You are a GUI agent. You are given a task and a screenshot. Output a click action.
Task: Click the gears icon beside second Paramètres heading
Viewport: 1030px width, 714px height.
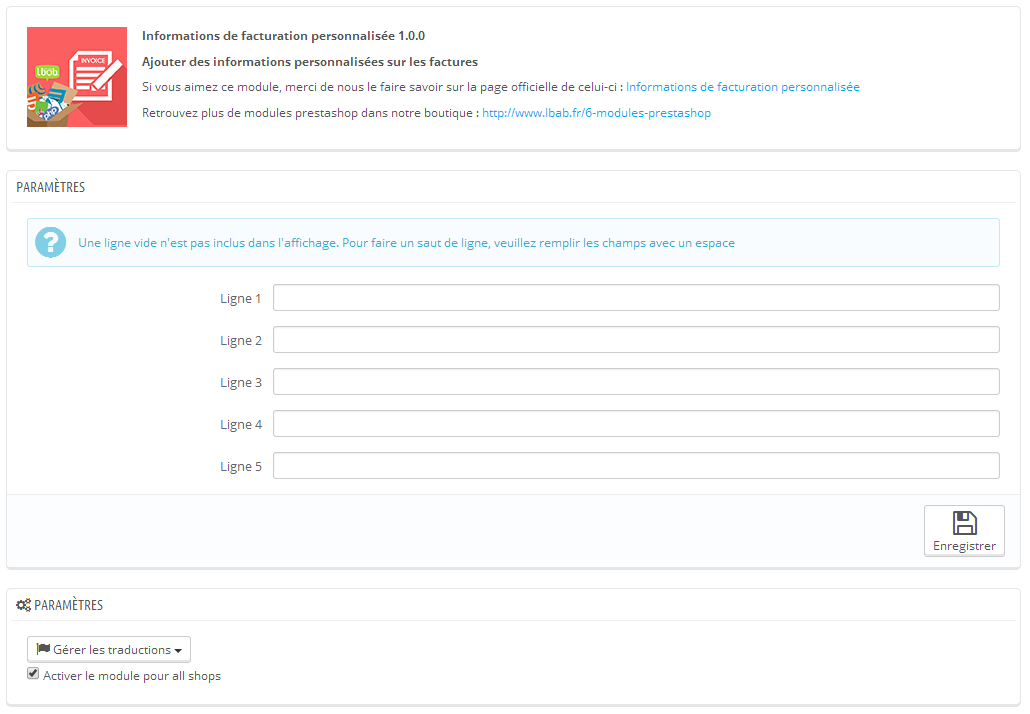tap(24, 605)
